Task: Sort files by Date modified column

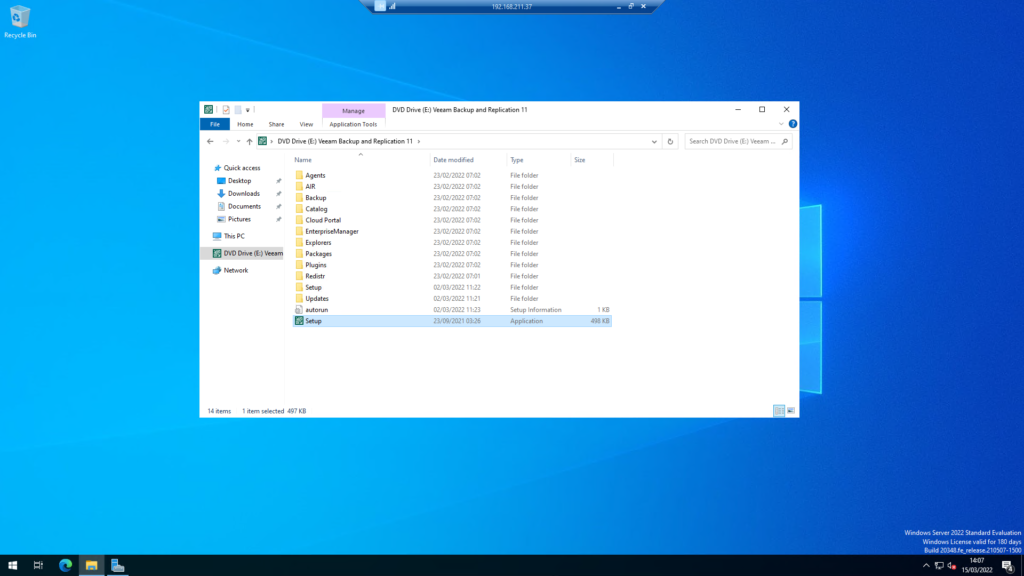Action: coord(453,160)
